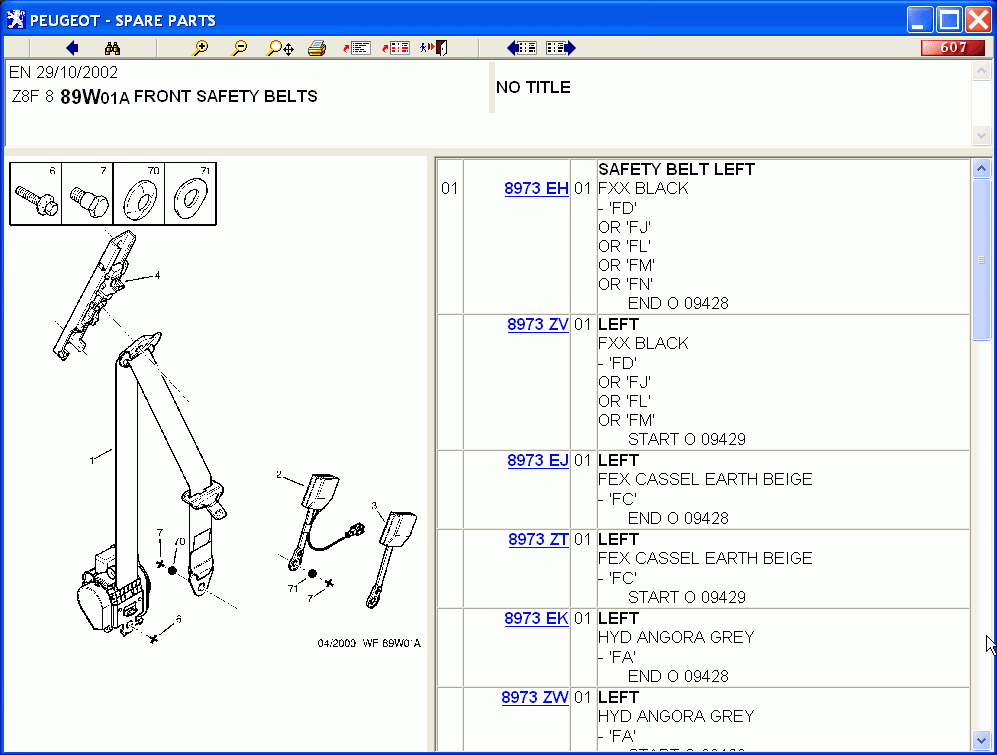Exit using the walking-man door icon
The image size is (997, 755).
click(x=434, y=48)
